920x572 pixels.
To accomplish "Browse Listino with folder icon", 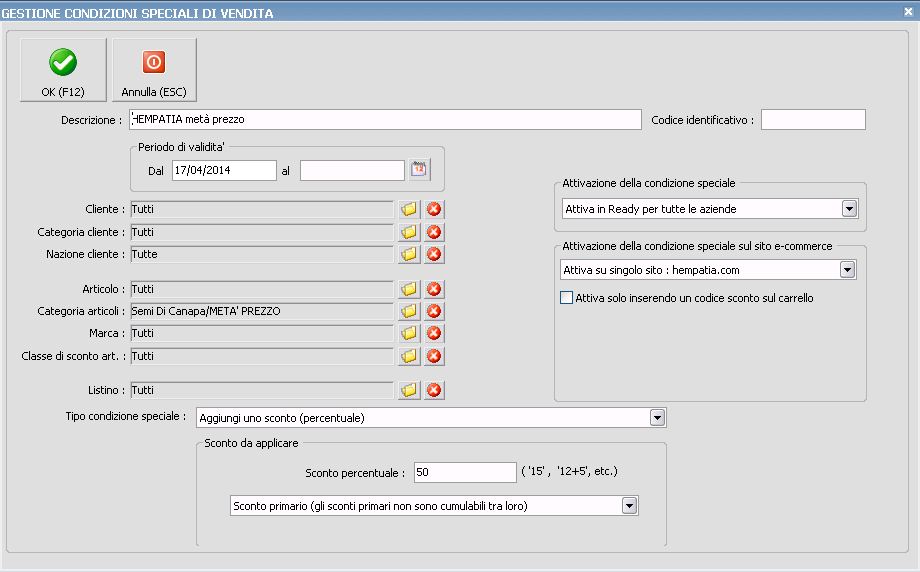I will pos(408,390).
